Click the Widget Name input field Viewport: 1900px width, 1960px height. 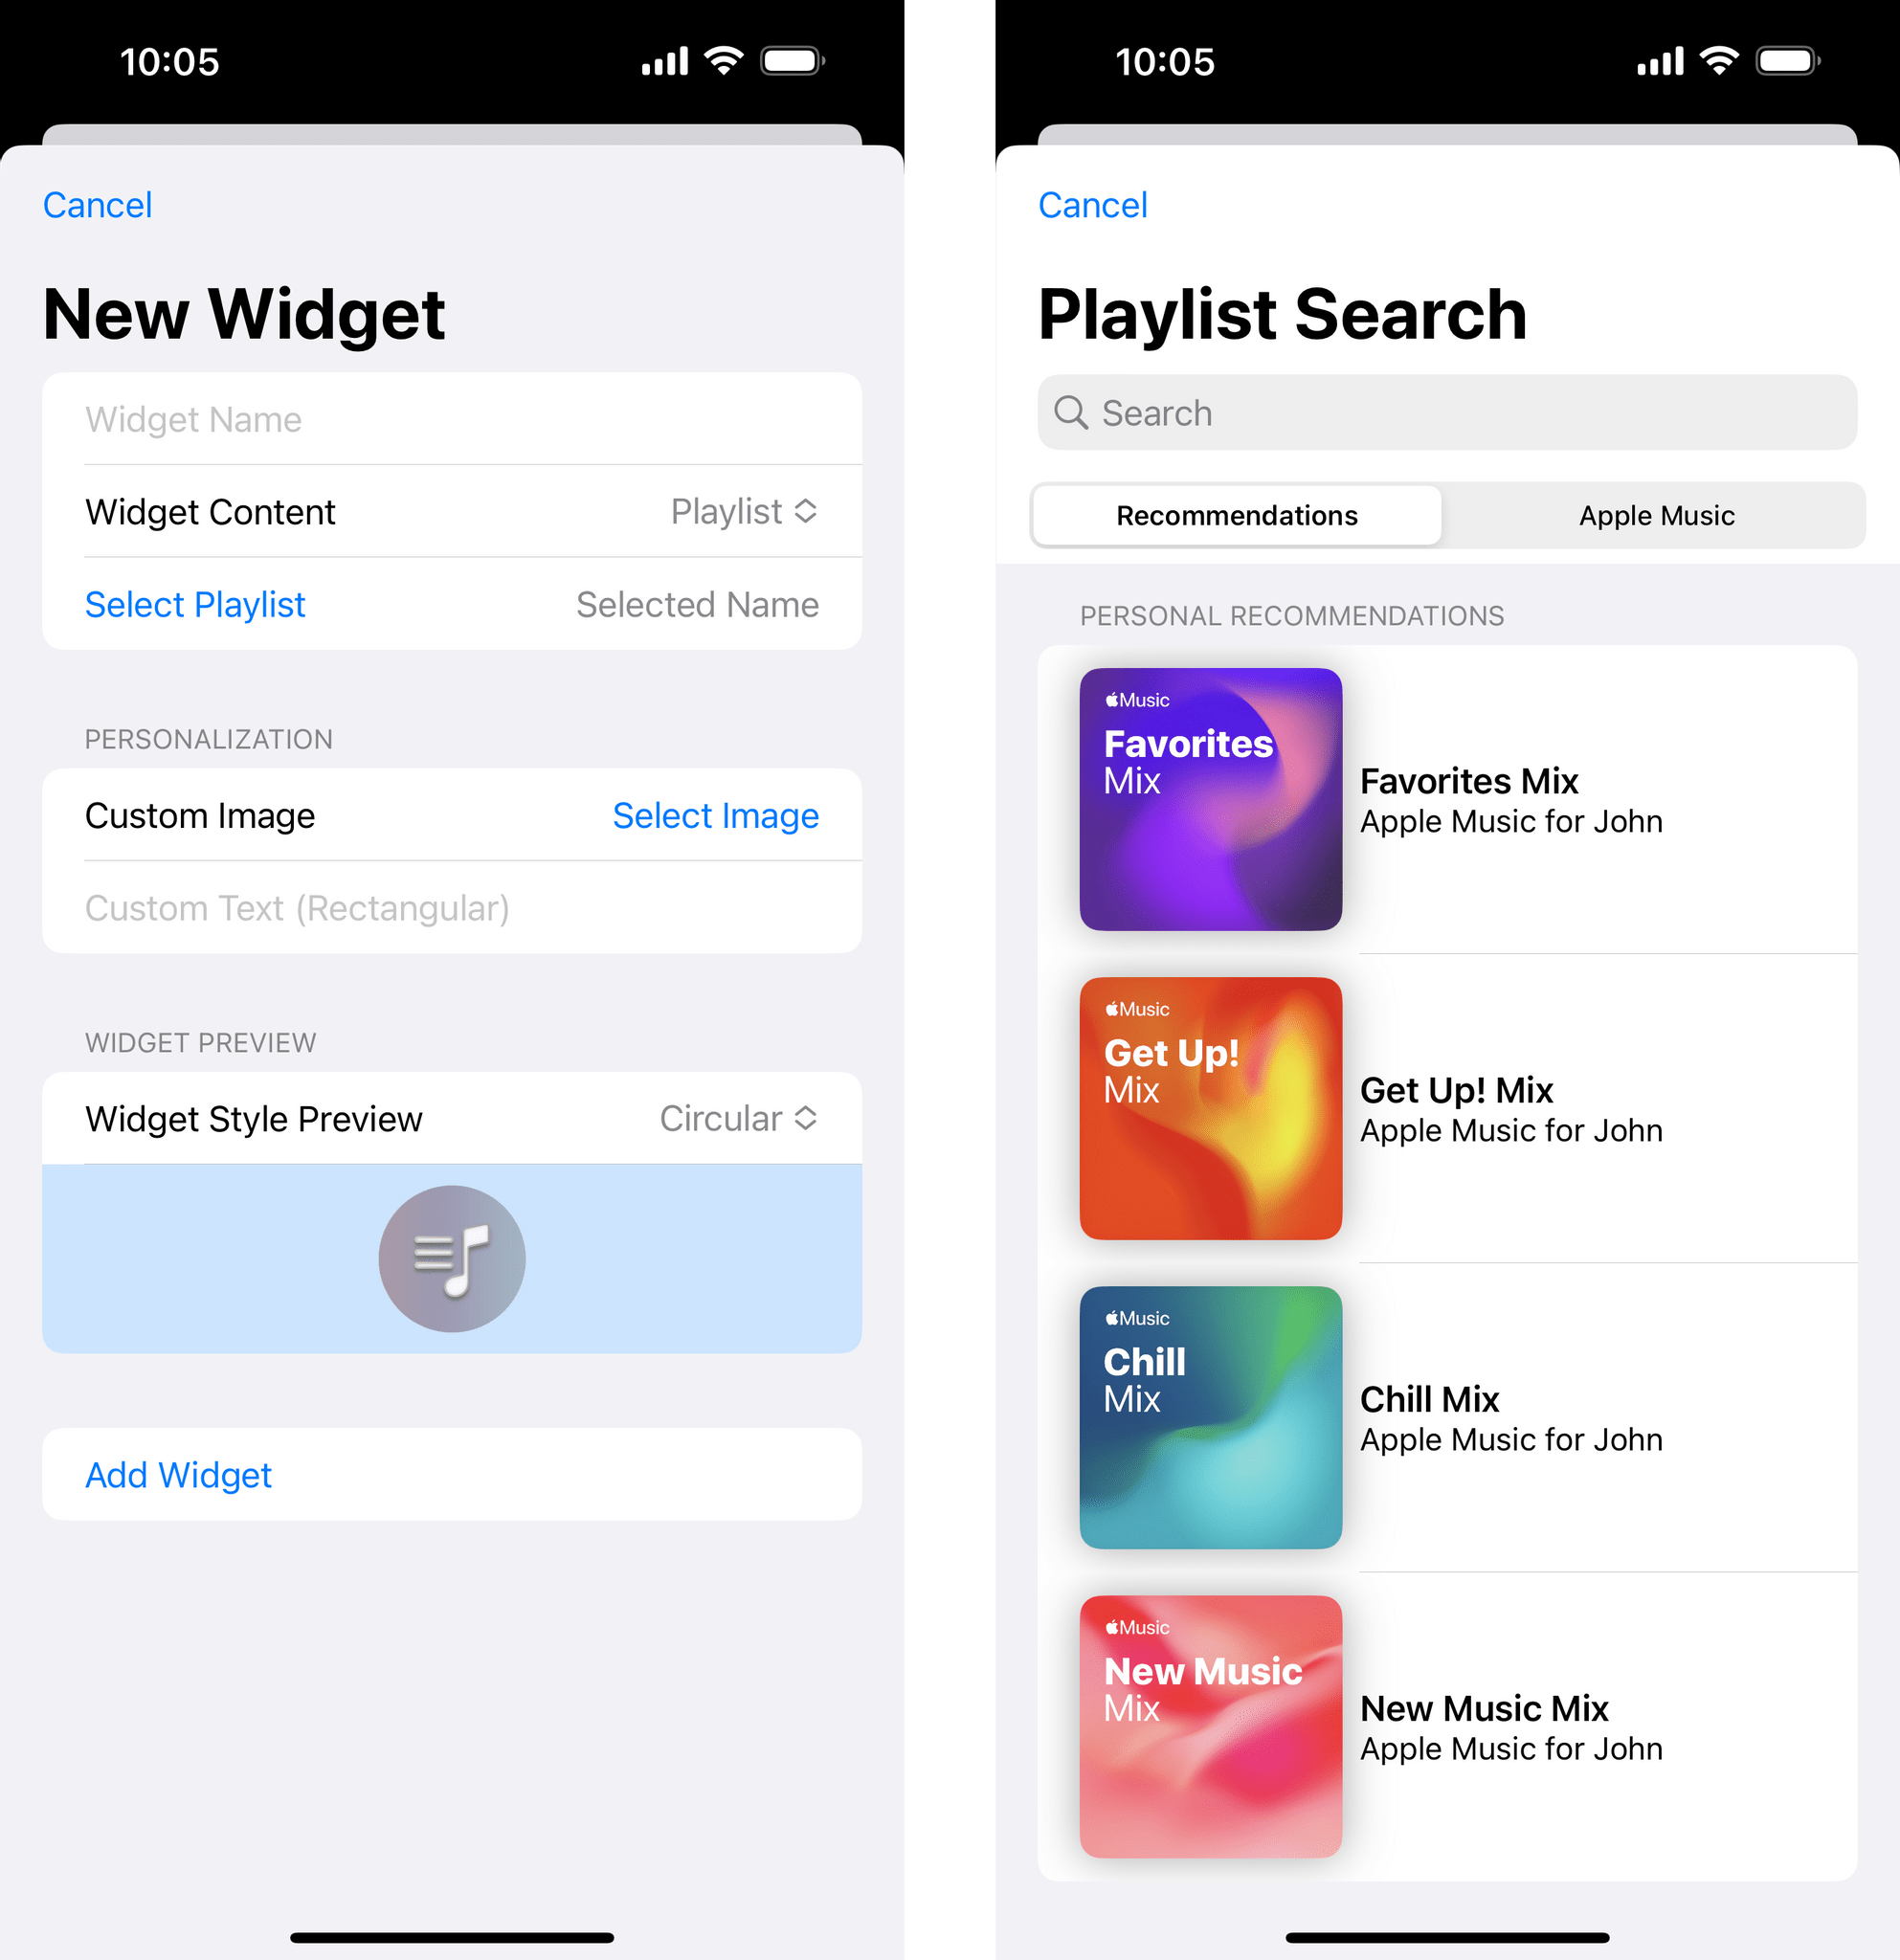tap(452, 418)
